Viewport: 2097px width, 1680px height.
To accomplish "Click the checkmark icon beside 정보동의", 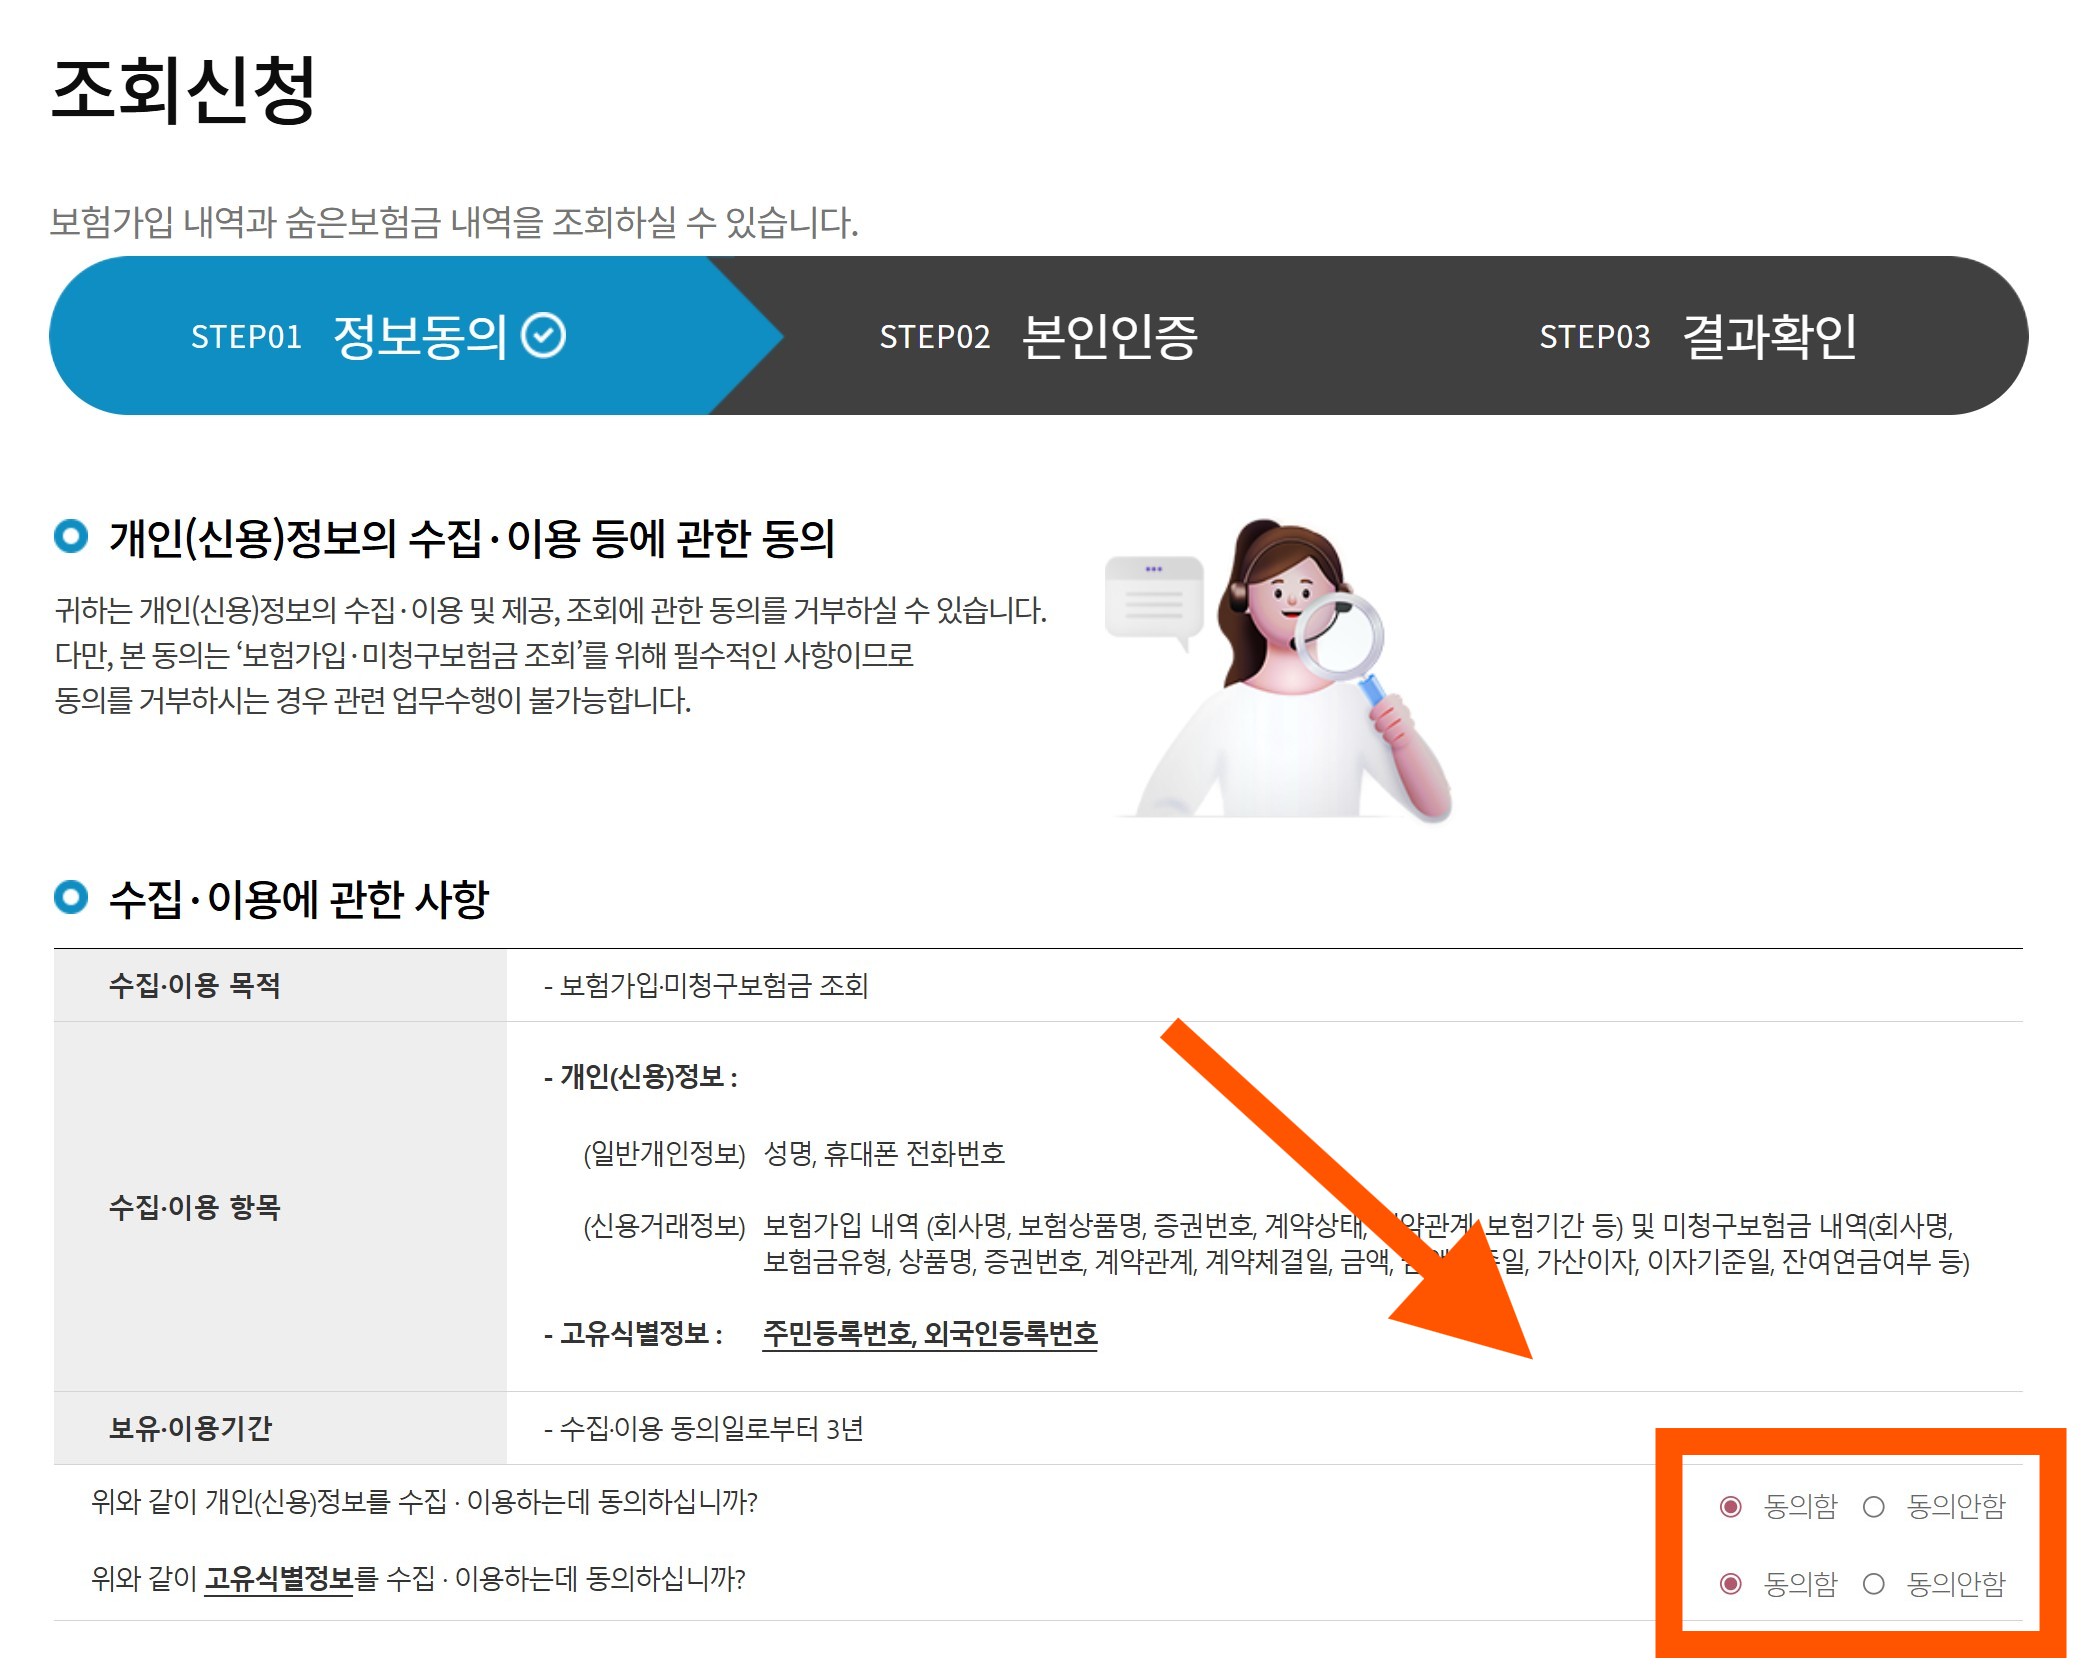I will click(x=544, y=336).
